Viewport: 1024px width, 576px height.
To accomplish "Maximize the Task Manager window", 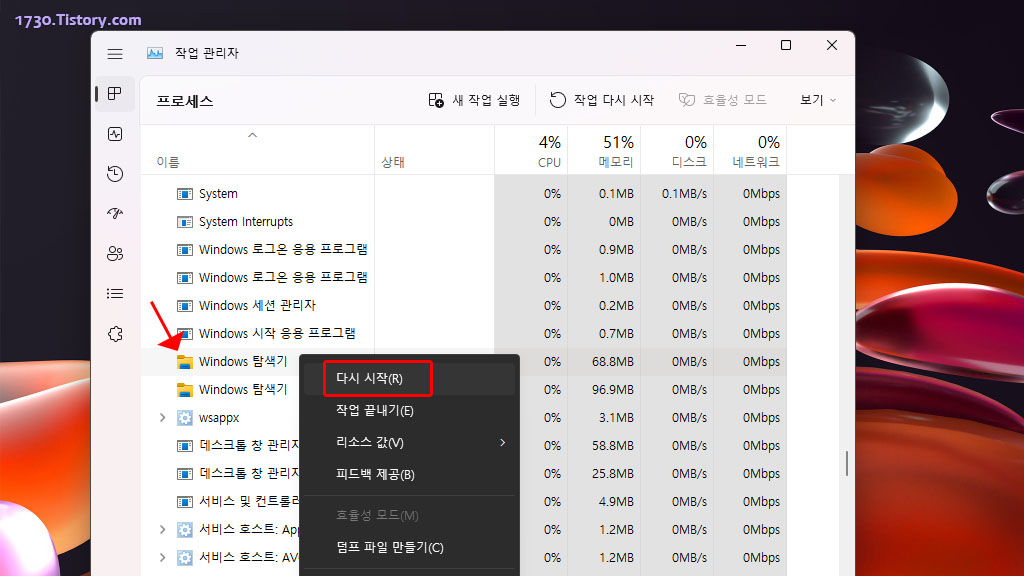I will 786,45.
